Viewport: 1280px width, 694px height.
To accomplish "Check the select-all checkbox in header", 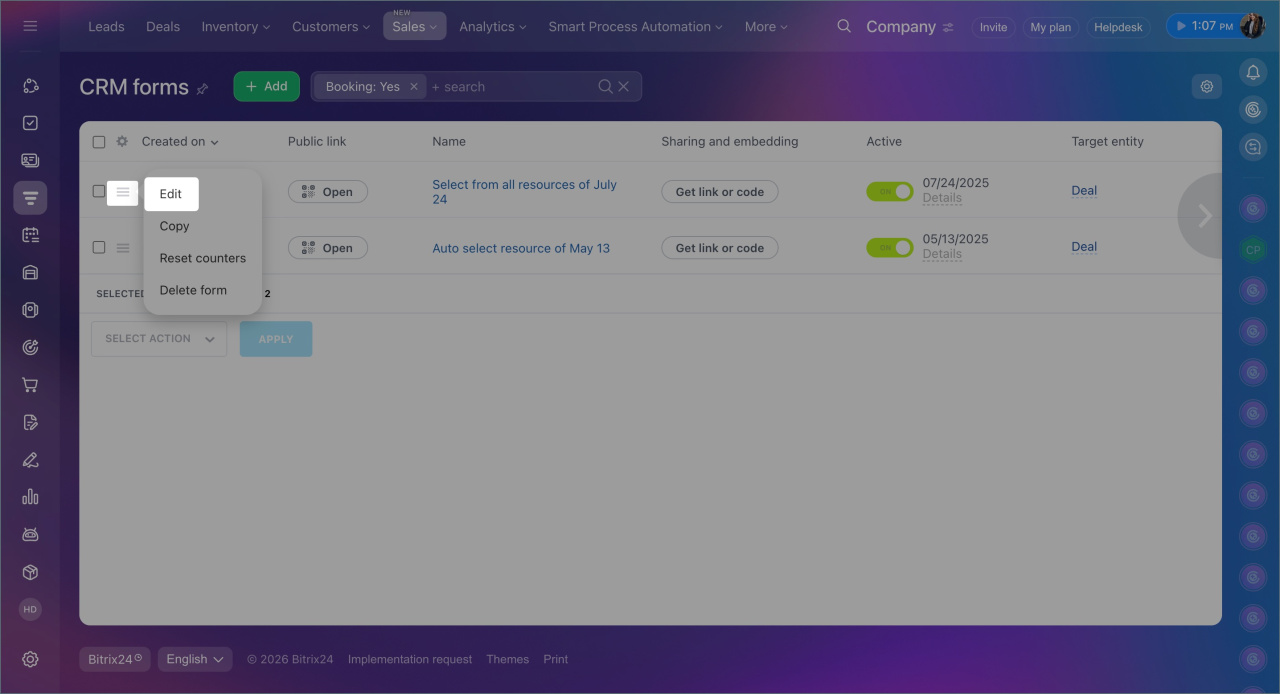I will pos(99,142).
